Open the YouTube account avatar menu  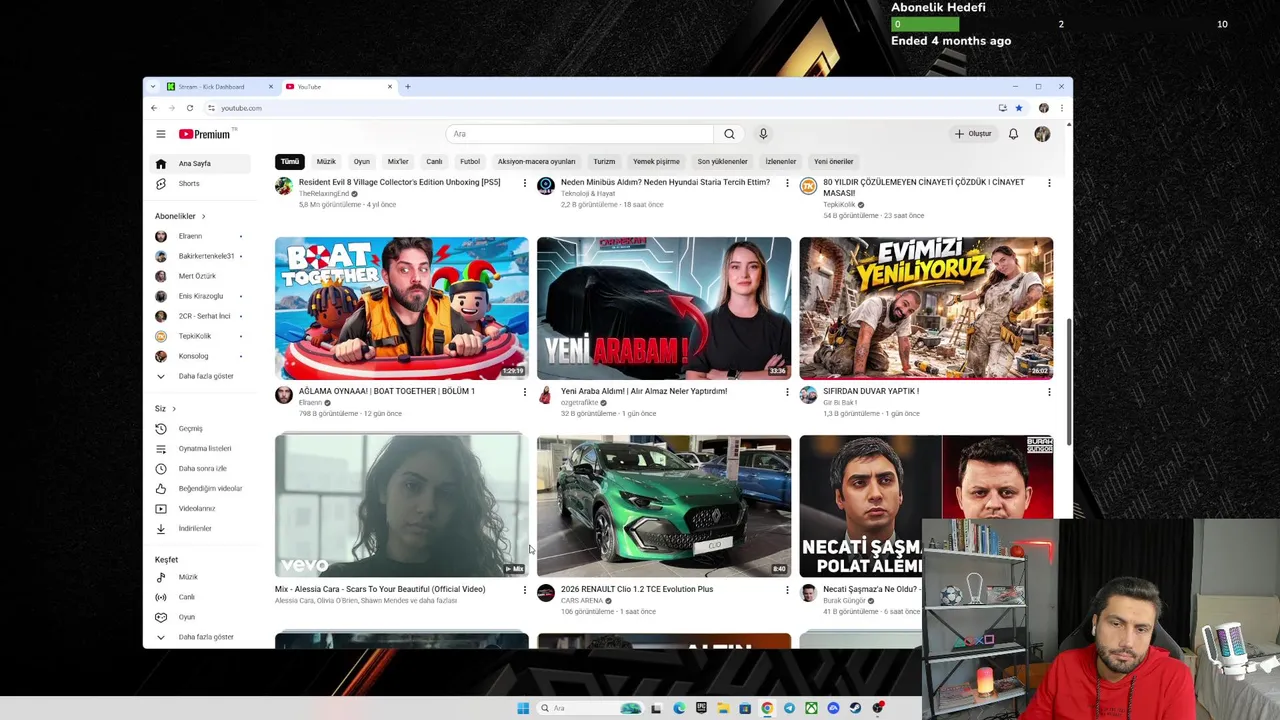(x=1042, y=134)
